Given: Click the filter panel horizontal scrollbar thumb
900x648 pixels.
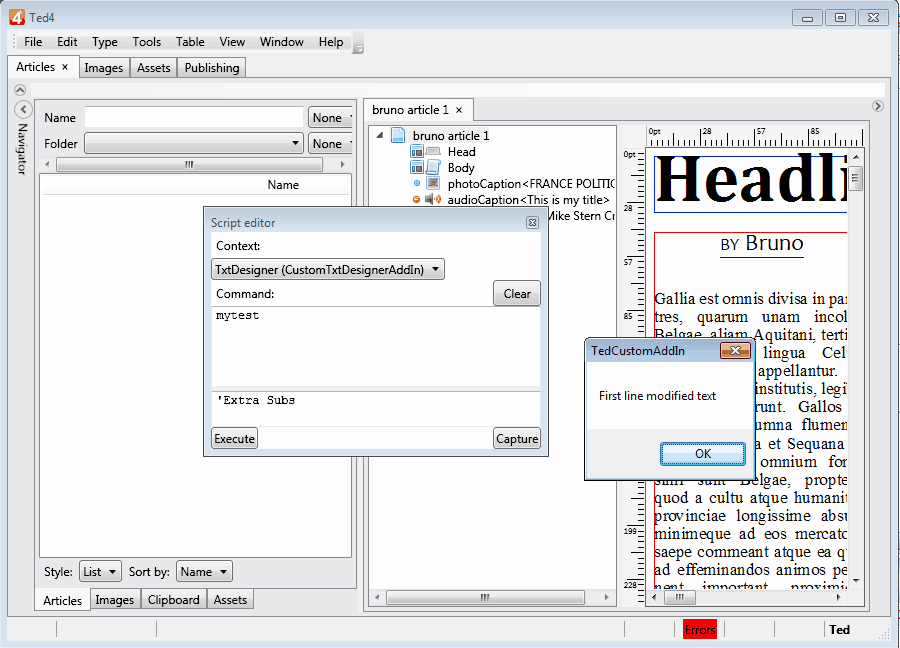Looking at the screenshot, I should (x=189, y=165).
